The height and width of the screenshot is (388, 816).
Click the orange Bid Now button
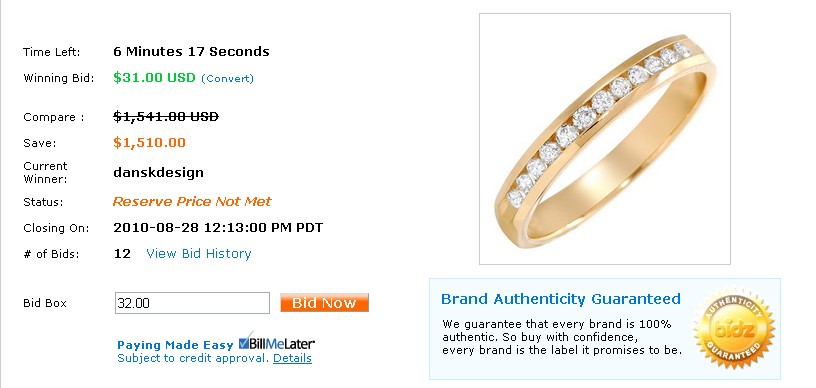click(324, 303)
